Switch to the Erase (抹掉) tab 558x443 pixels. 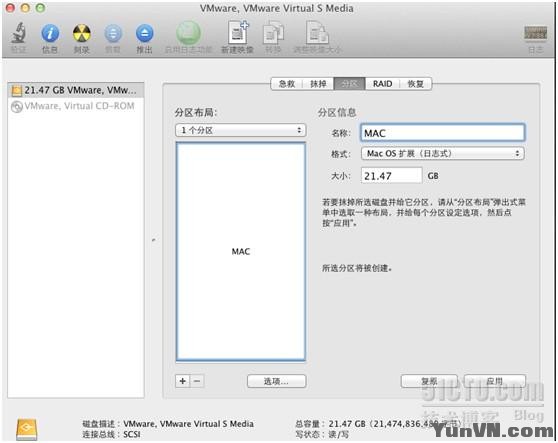(318, 84)
